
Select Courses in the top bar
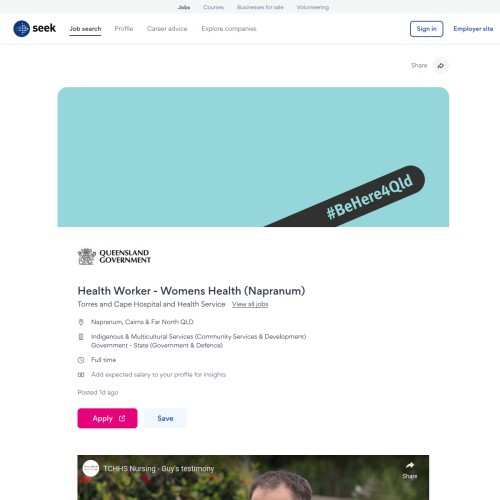(x=213, y=7)
